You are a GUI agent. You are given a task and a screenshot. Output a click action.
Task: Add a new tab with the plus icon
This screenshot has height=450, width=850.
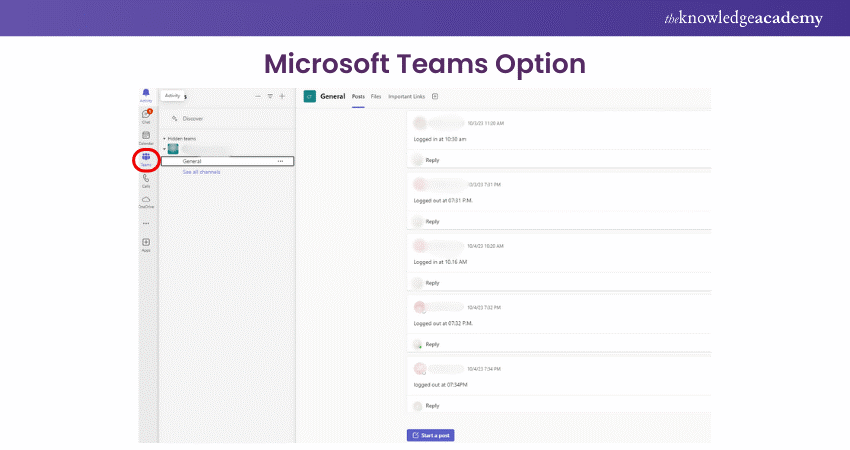coord(435,97)
